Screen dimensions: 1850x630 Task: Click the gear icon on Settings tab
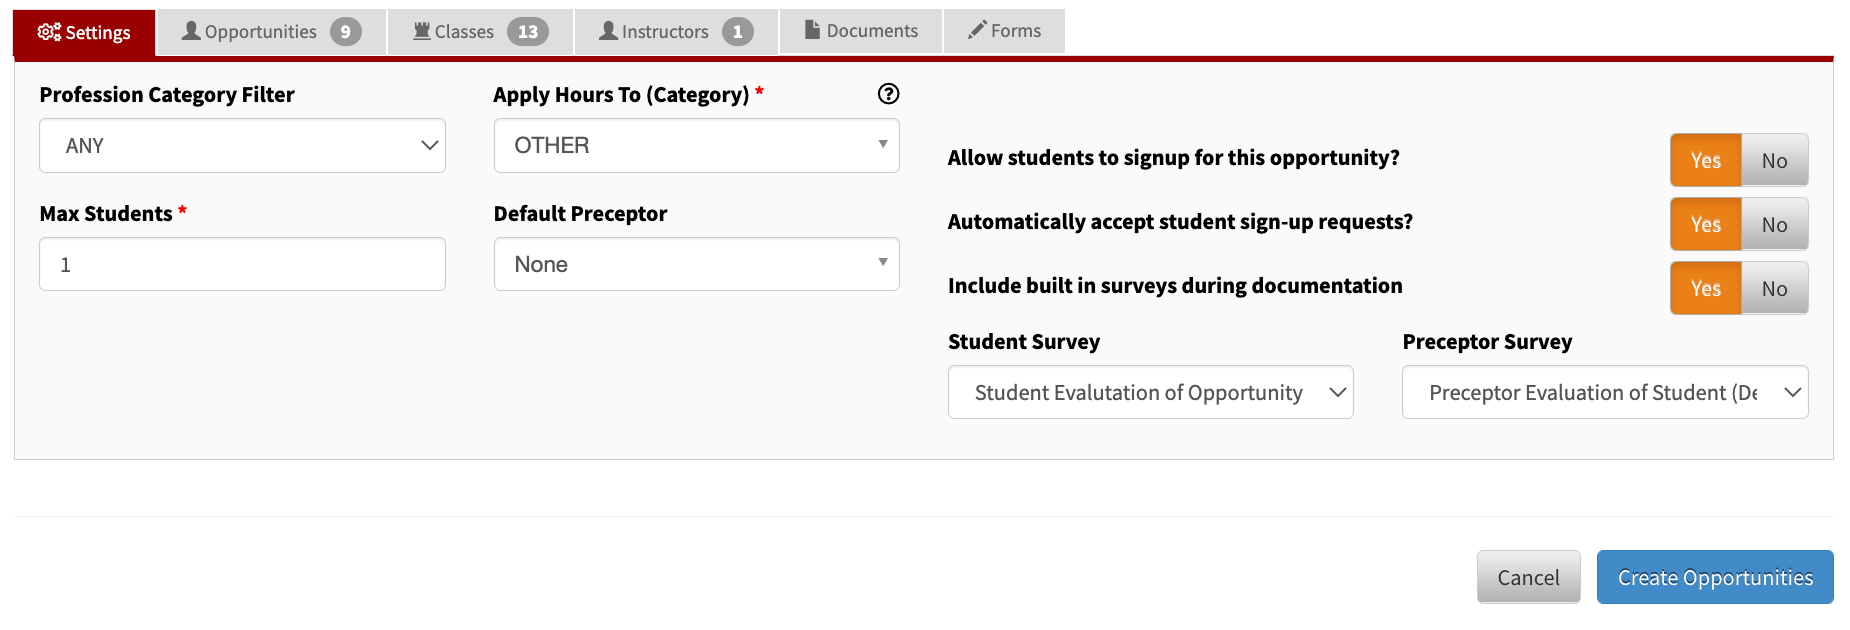(49, 32)
